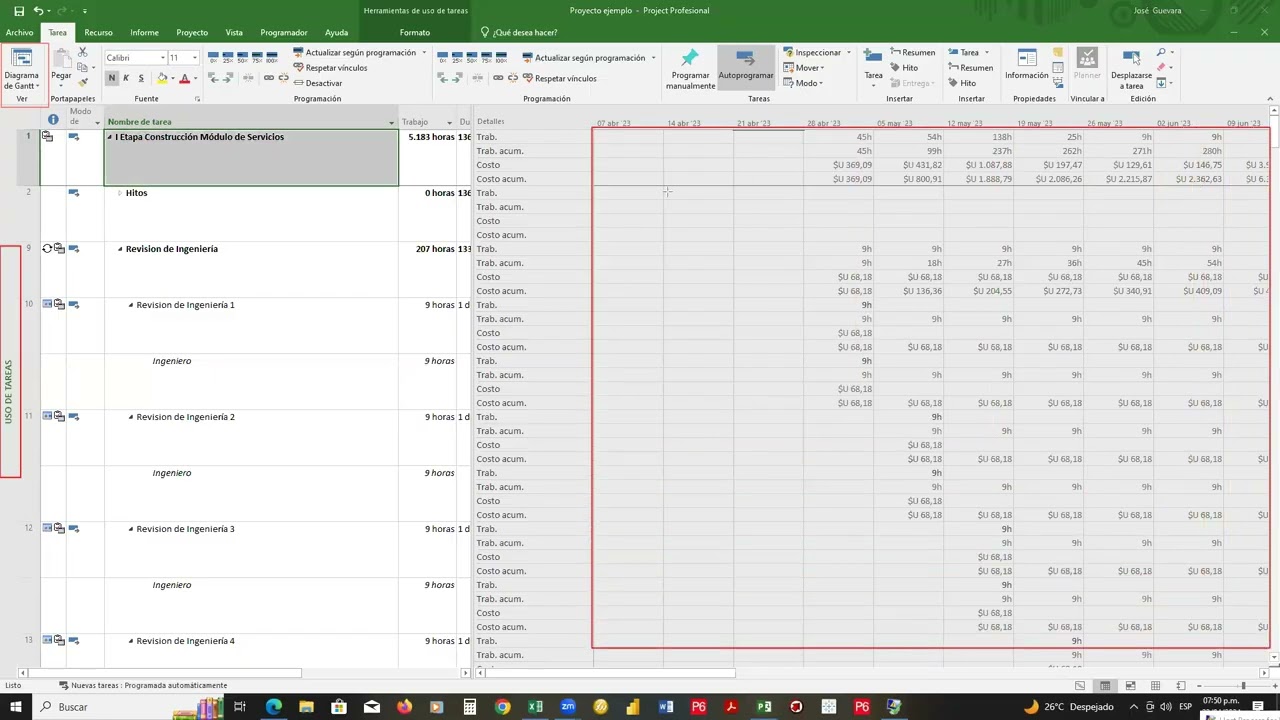Switch to the first status bar view button
The image size is (1280, 720).
pos(1080,686)
